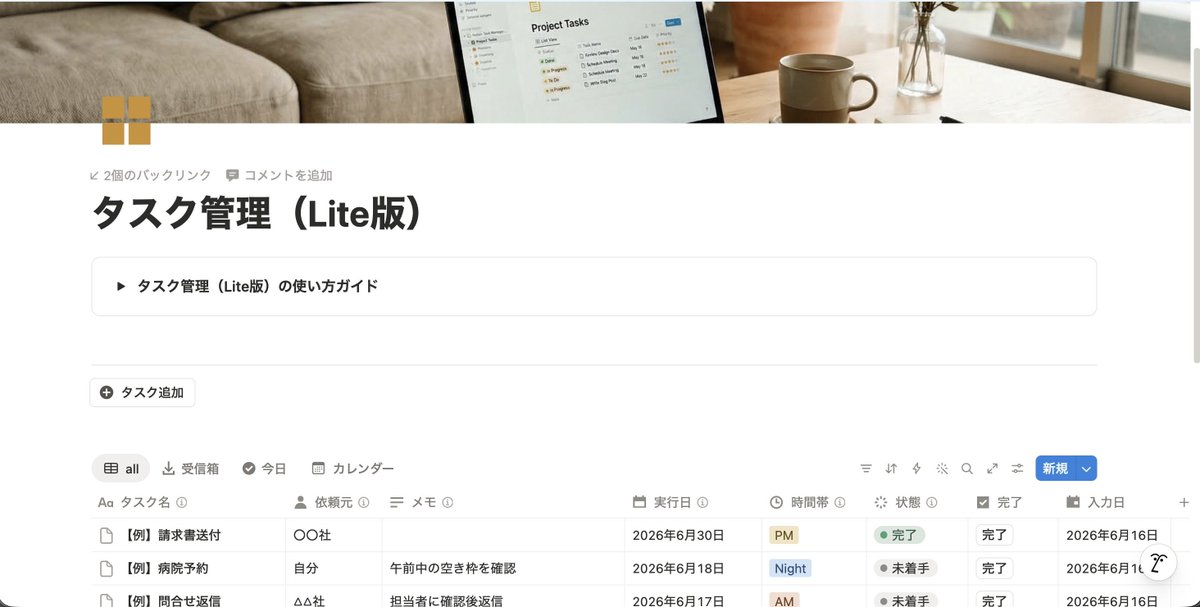
Task: Click the sparkle AI icon in toolbar
Action: [x=941, y=468]
